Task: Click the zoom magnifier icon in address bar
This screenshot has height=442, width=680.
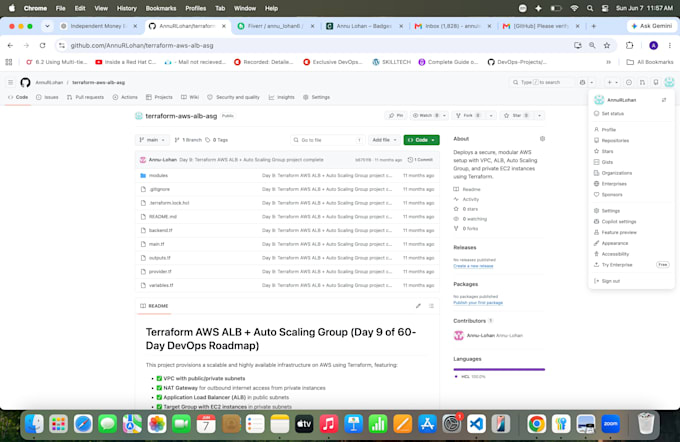Action: click(x=592, y=45)
